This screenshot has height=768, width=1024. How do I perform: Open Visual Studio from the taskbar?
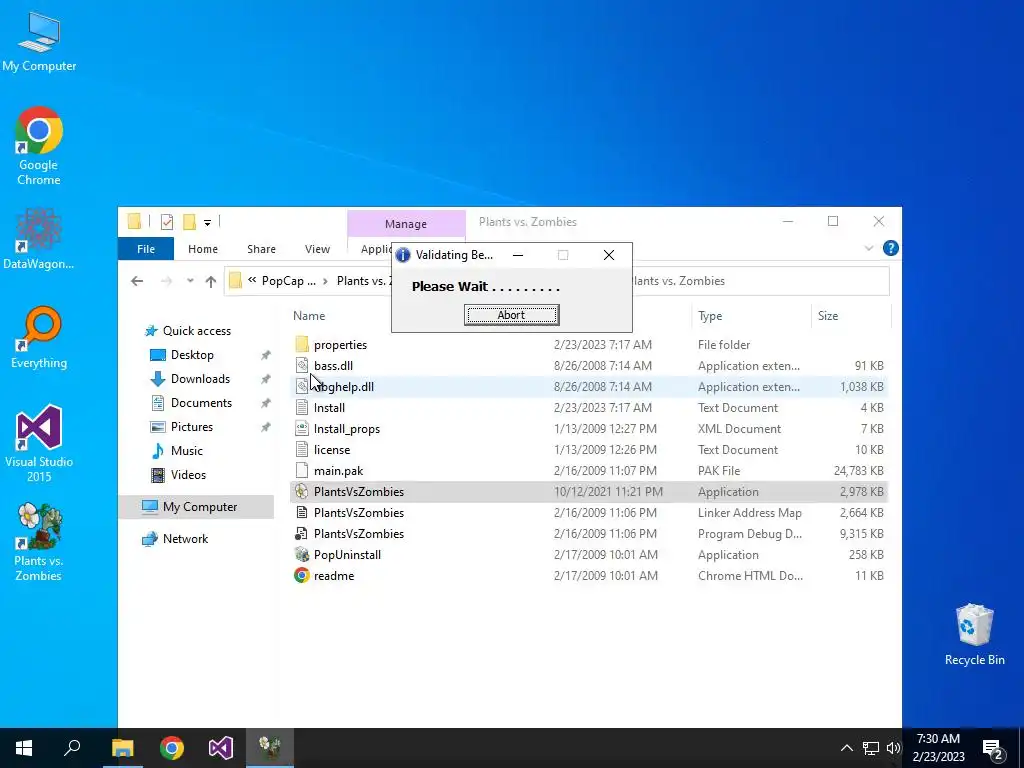221,748
